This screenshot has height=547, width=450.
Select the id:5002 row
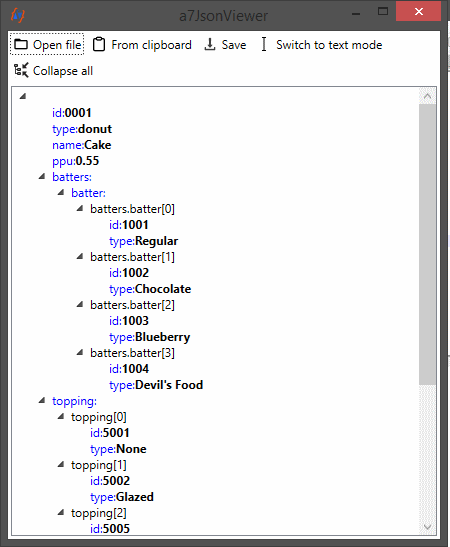click(110, 481)
